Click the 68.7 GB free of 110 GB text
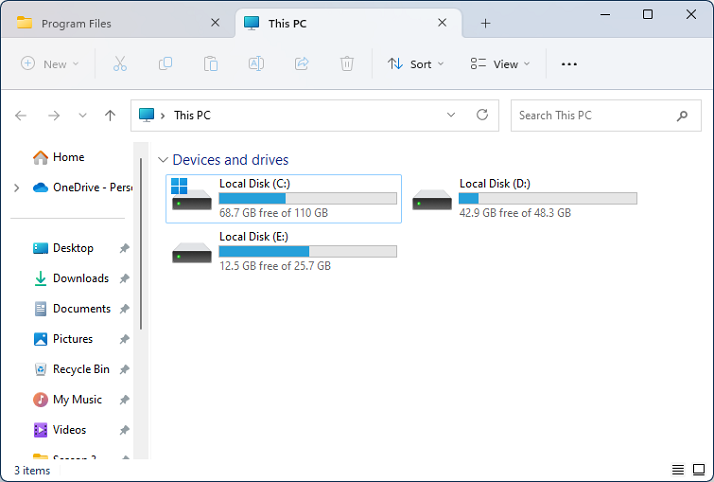 pyautogui.click(x=274, y=213)
